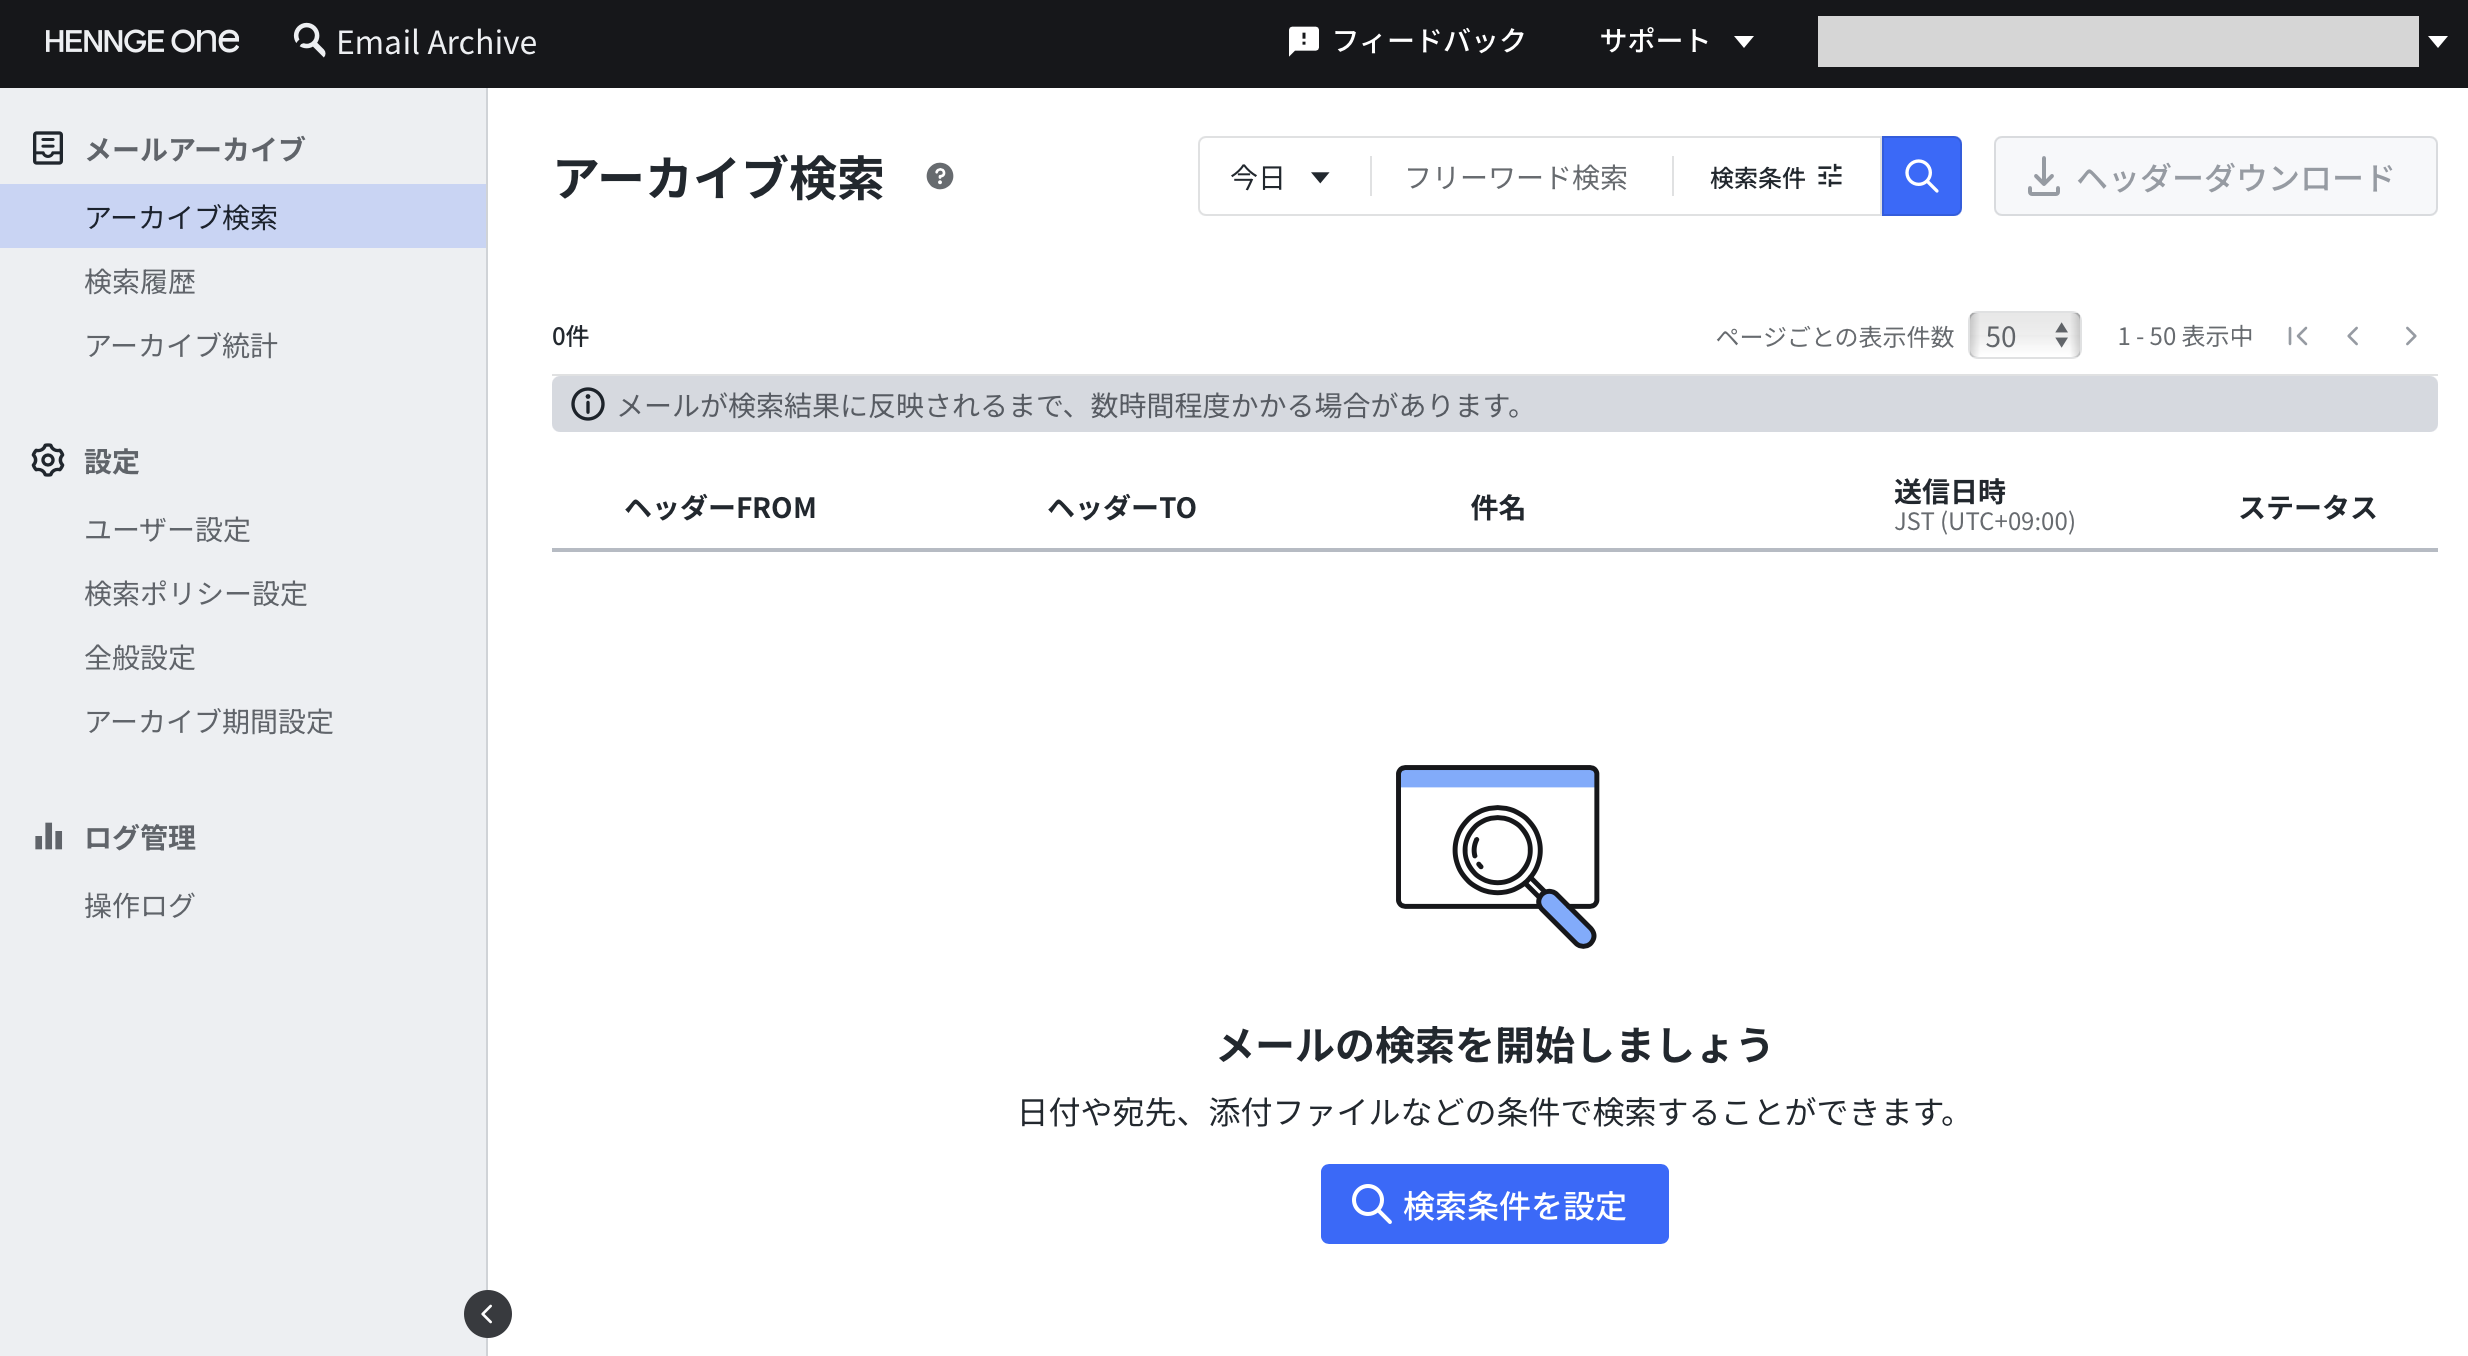The height and width of the screenshot is (1356, 2468).
Task: Open the 今日 date range dropdown
Action: coord(1281,177)
